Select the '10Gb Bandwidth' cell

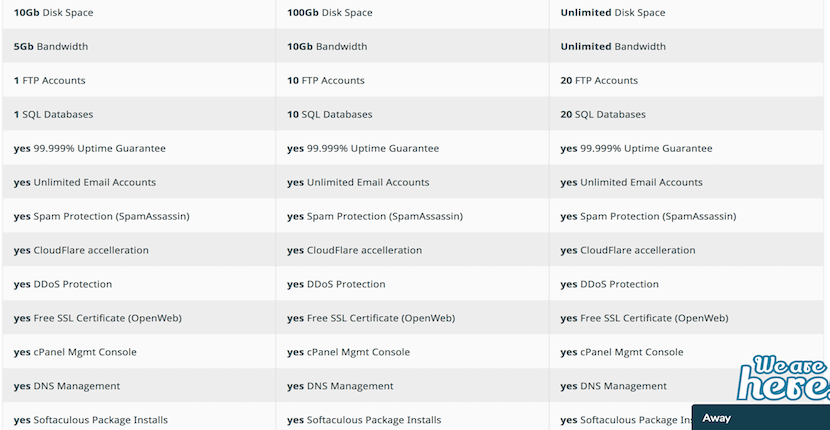click(x=412, y=46)
